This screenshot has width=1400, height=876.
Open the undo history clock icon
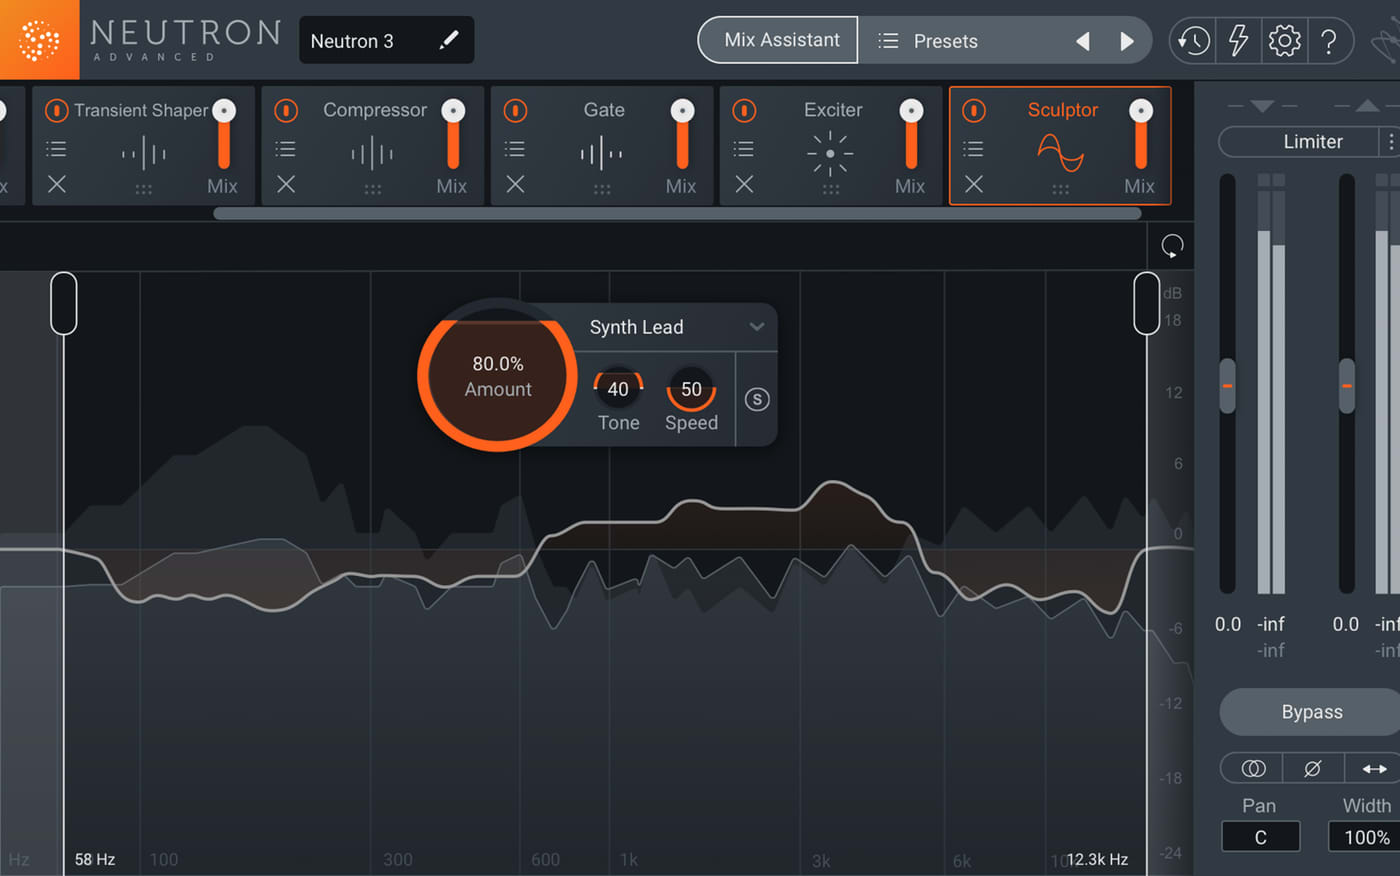coord(1193,41)
